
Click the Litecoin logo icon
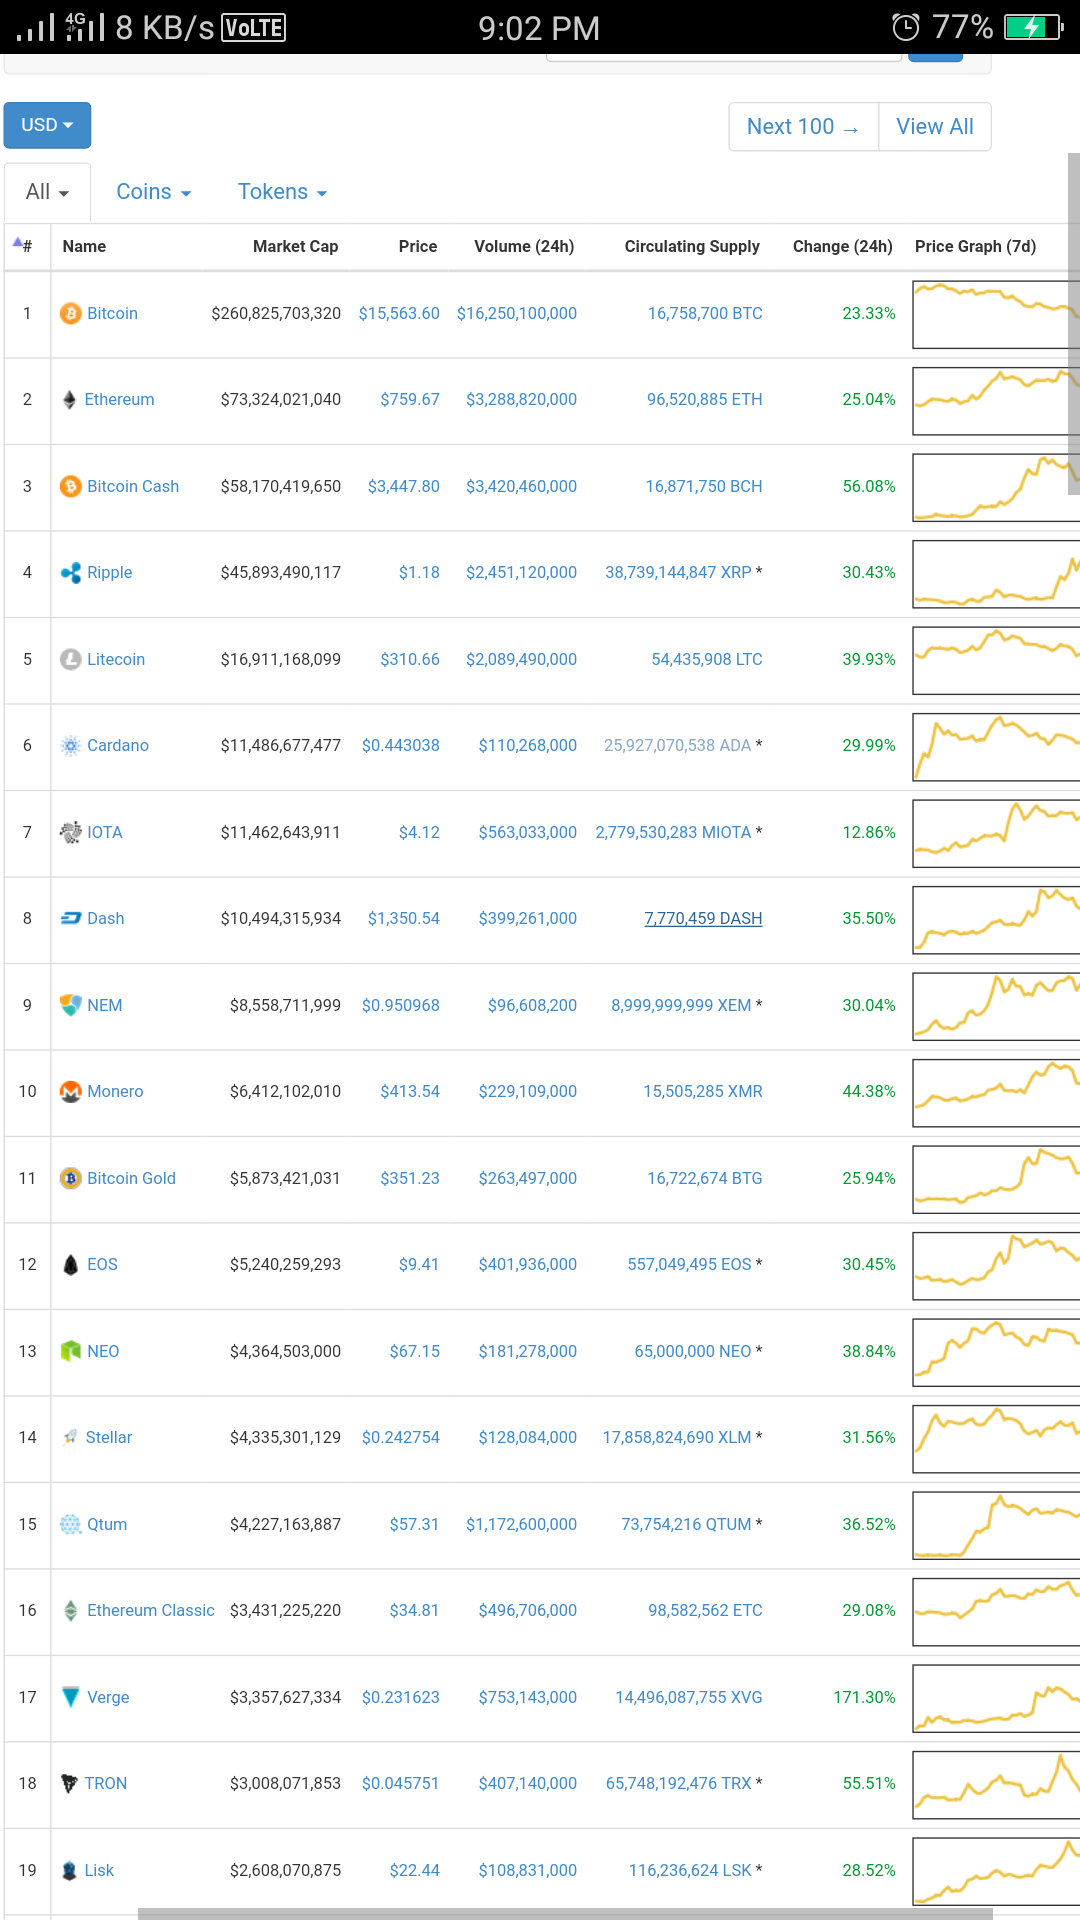pos(70,660)
